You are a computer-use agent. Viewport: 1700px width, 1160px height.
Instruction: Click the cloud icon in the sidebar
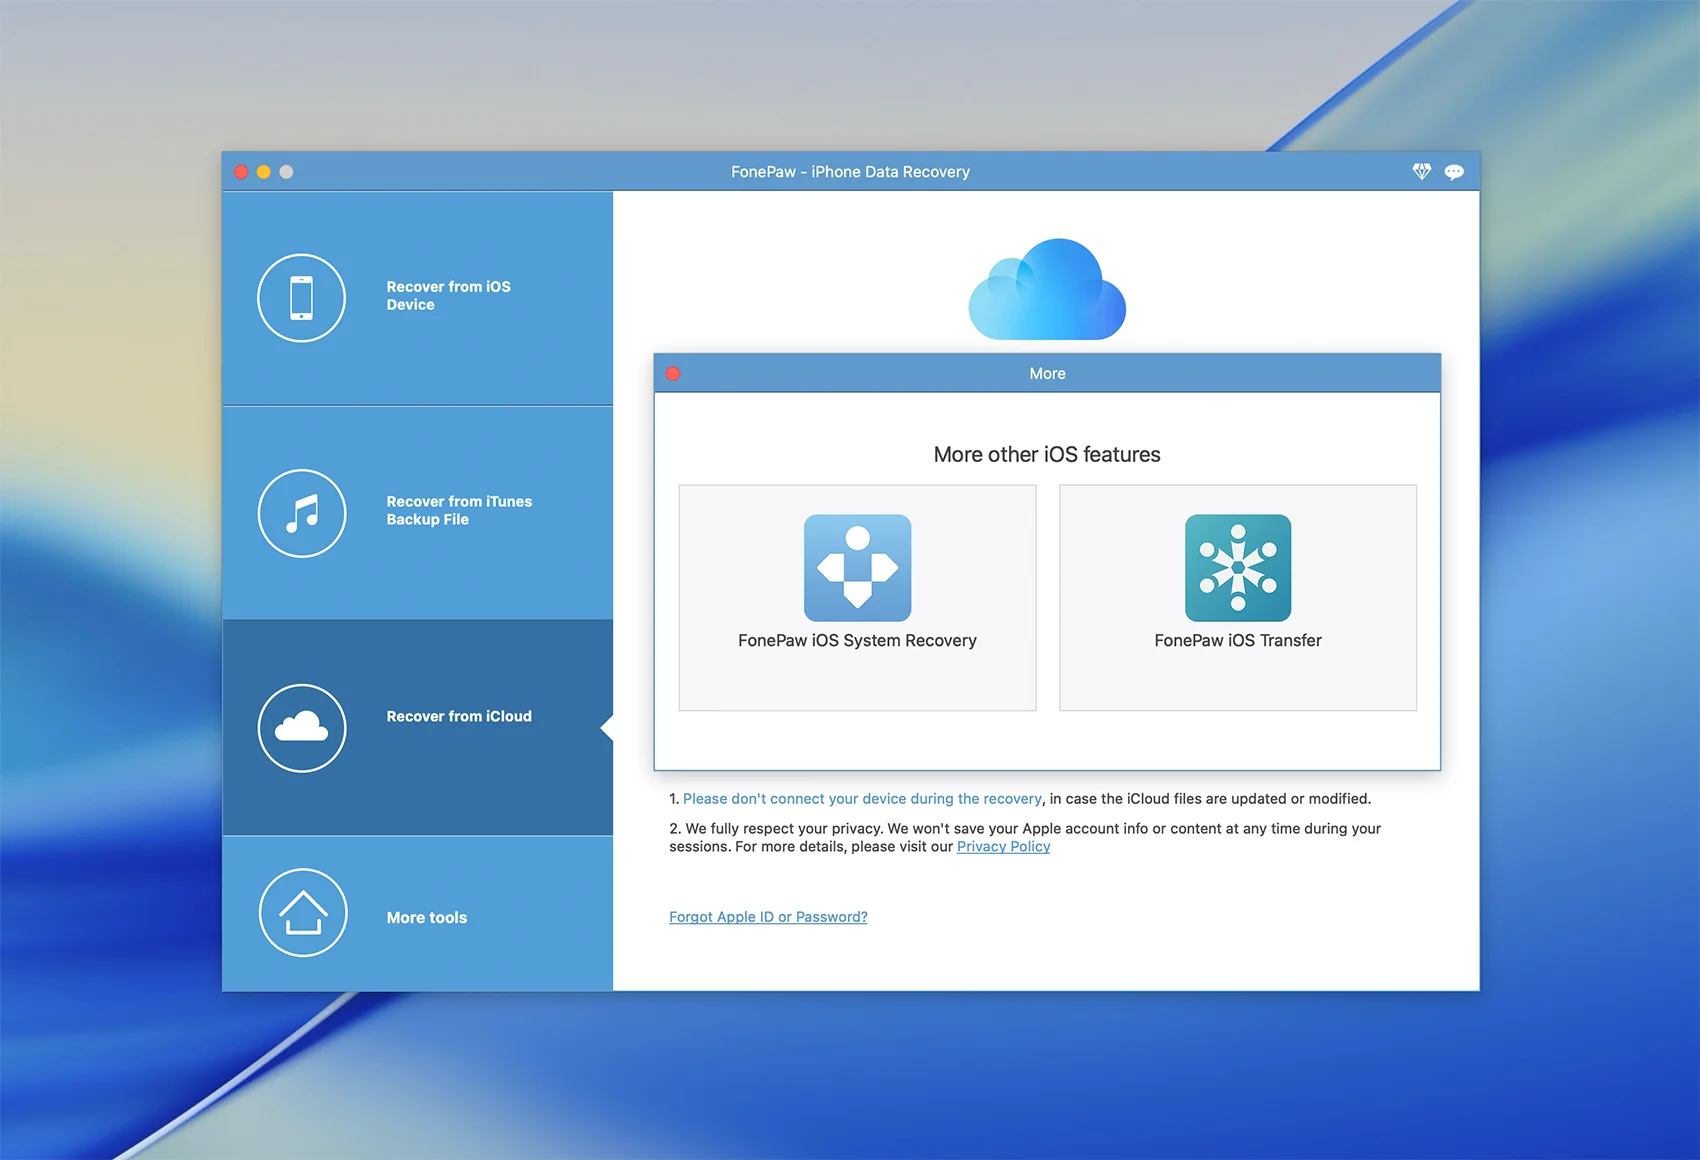click(301, 728)
